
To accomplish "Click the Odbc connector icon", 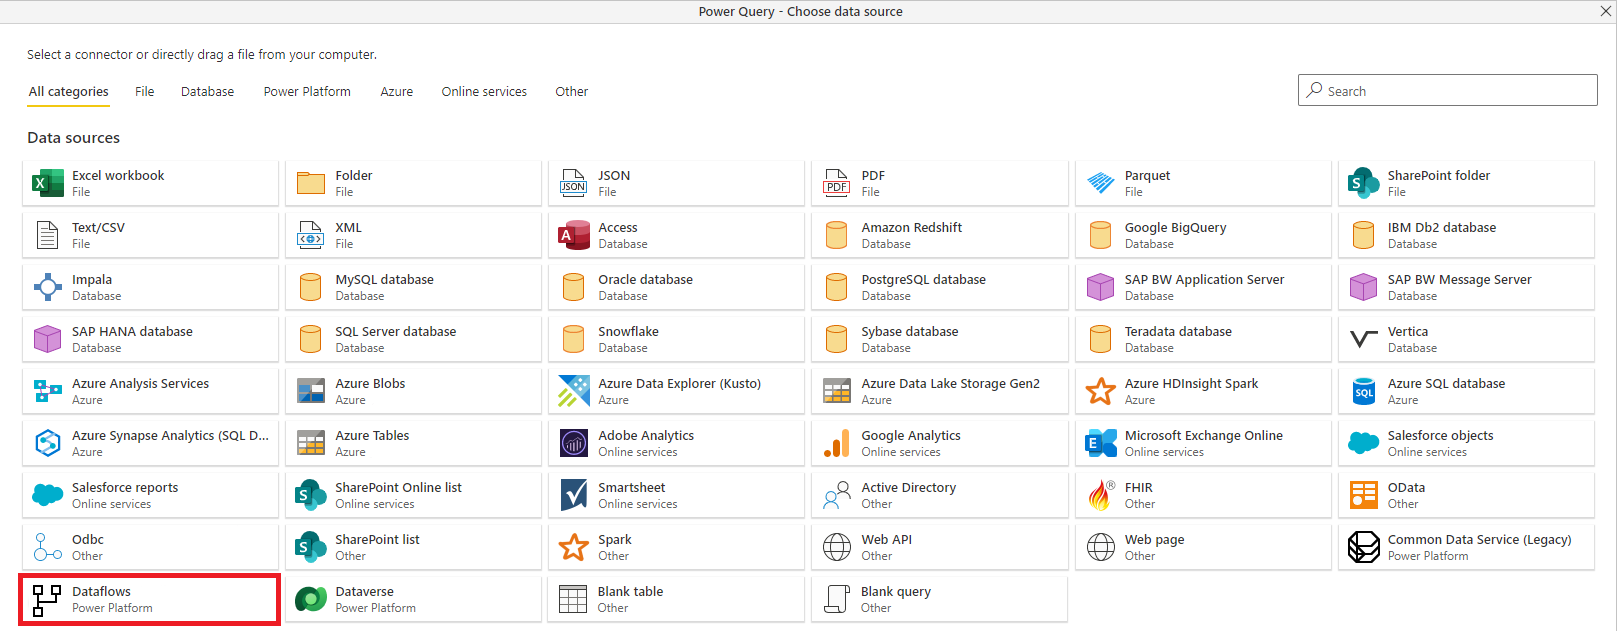I will coord(47,547).
